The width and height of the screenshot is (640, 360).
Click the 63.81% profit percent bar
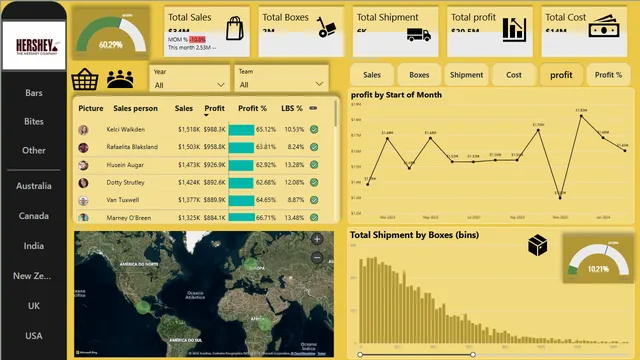(x=241, y=147)
